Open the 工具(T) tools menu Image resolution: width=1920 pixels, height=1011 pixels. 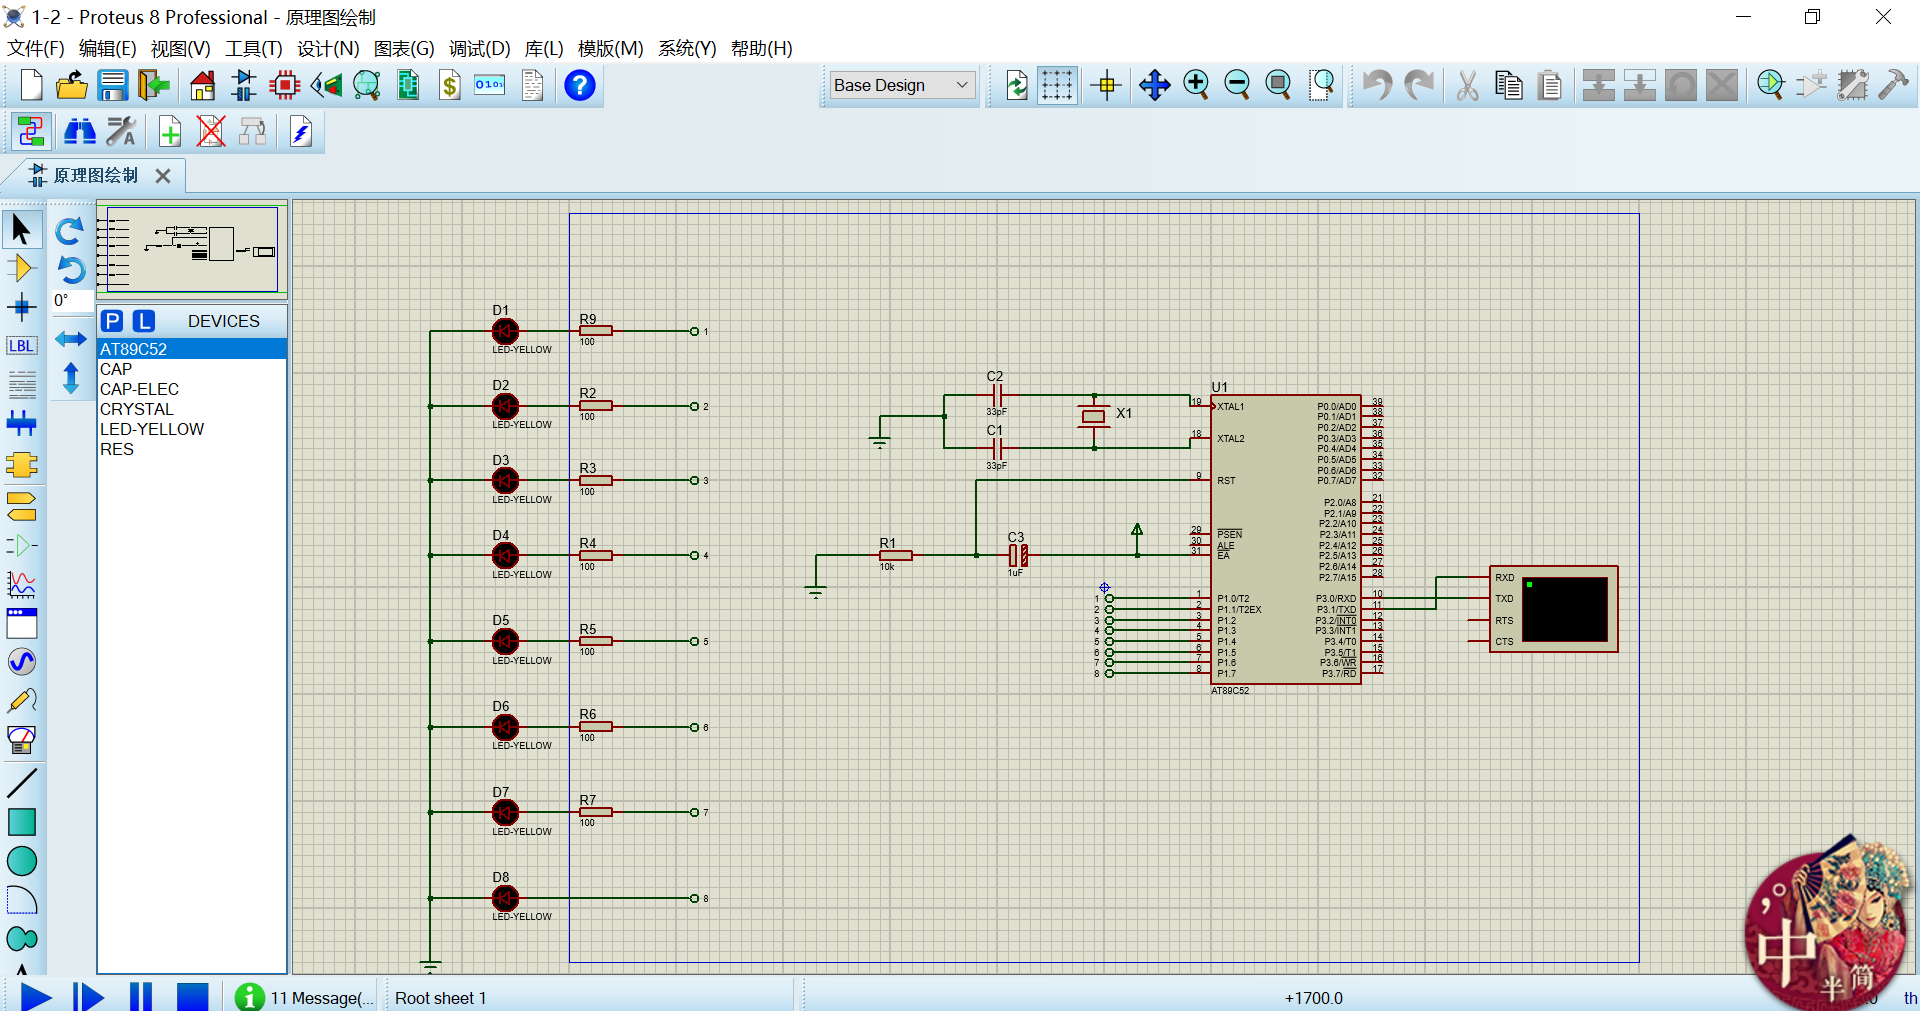click(x=253, y=49)
